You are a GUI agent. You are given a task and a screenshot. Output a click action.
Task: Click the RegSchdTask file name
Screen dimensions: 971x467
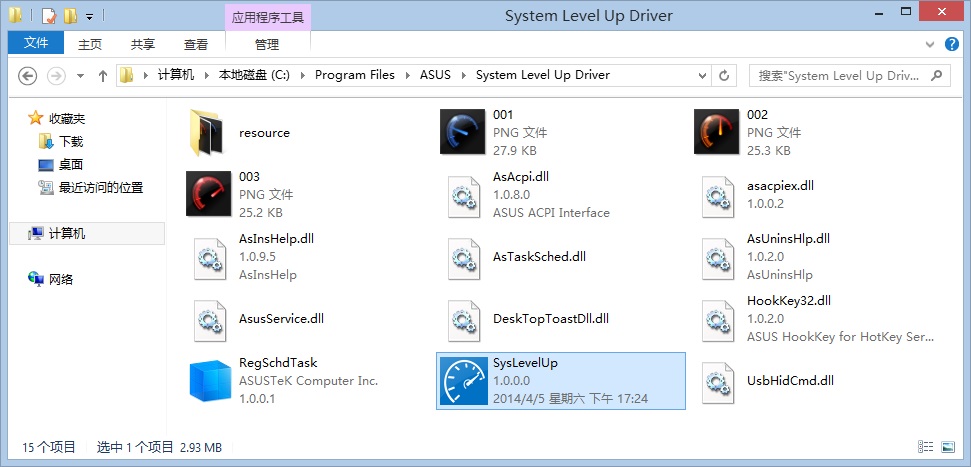[278, 363]
